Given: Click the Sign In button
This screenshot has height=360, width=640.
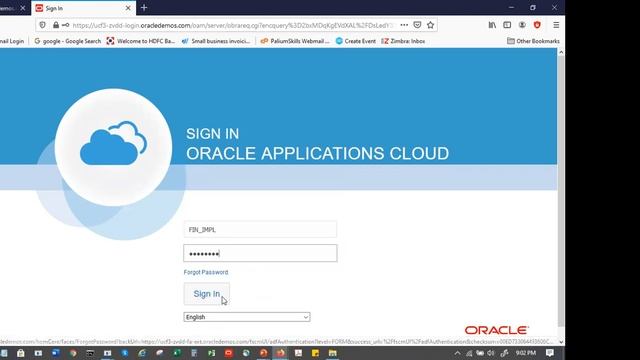Looking at the screenshot, I should point(207,294).
